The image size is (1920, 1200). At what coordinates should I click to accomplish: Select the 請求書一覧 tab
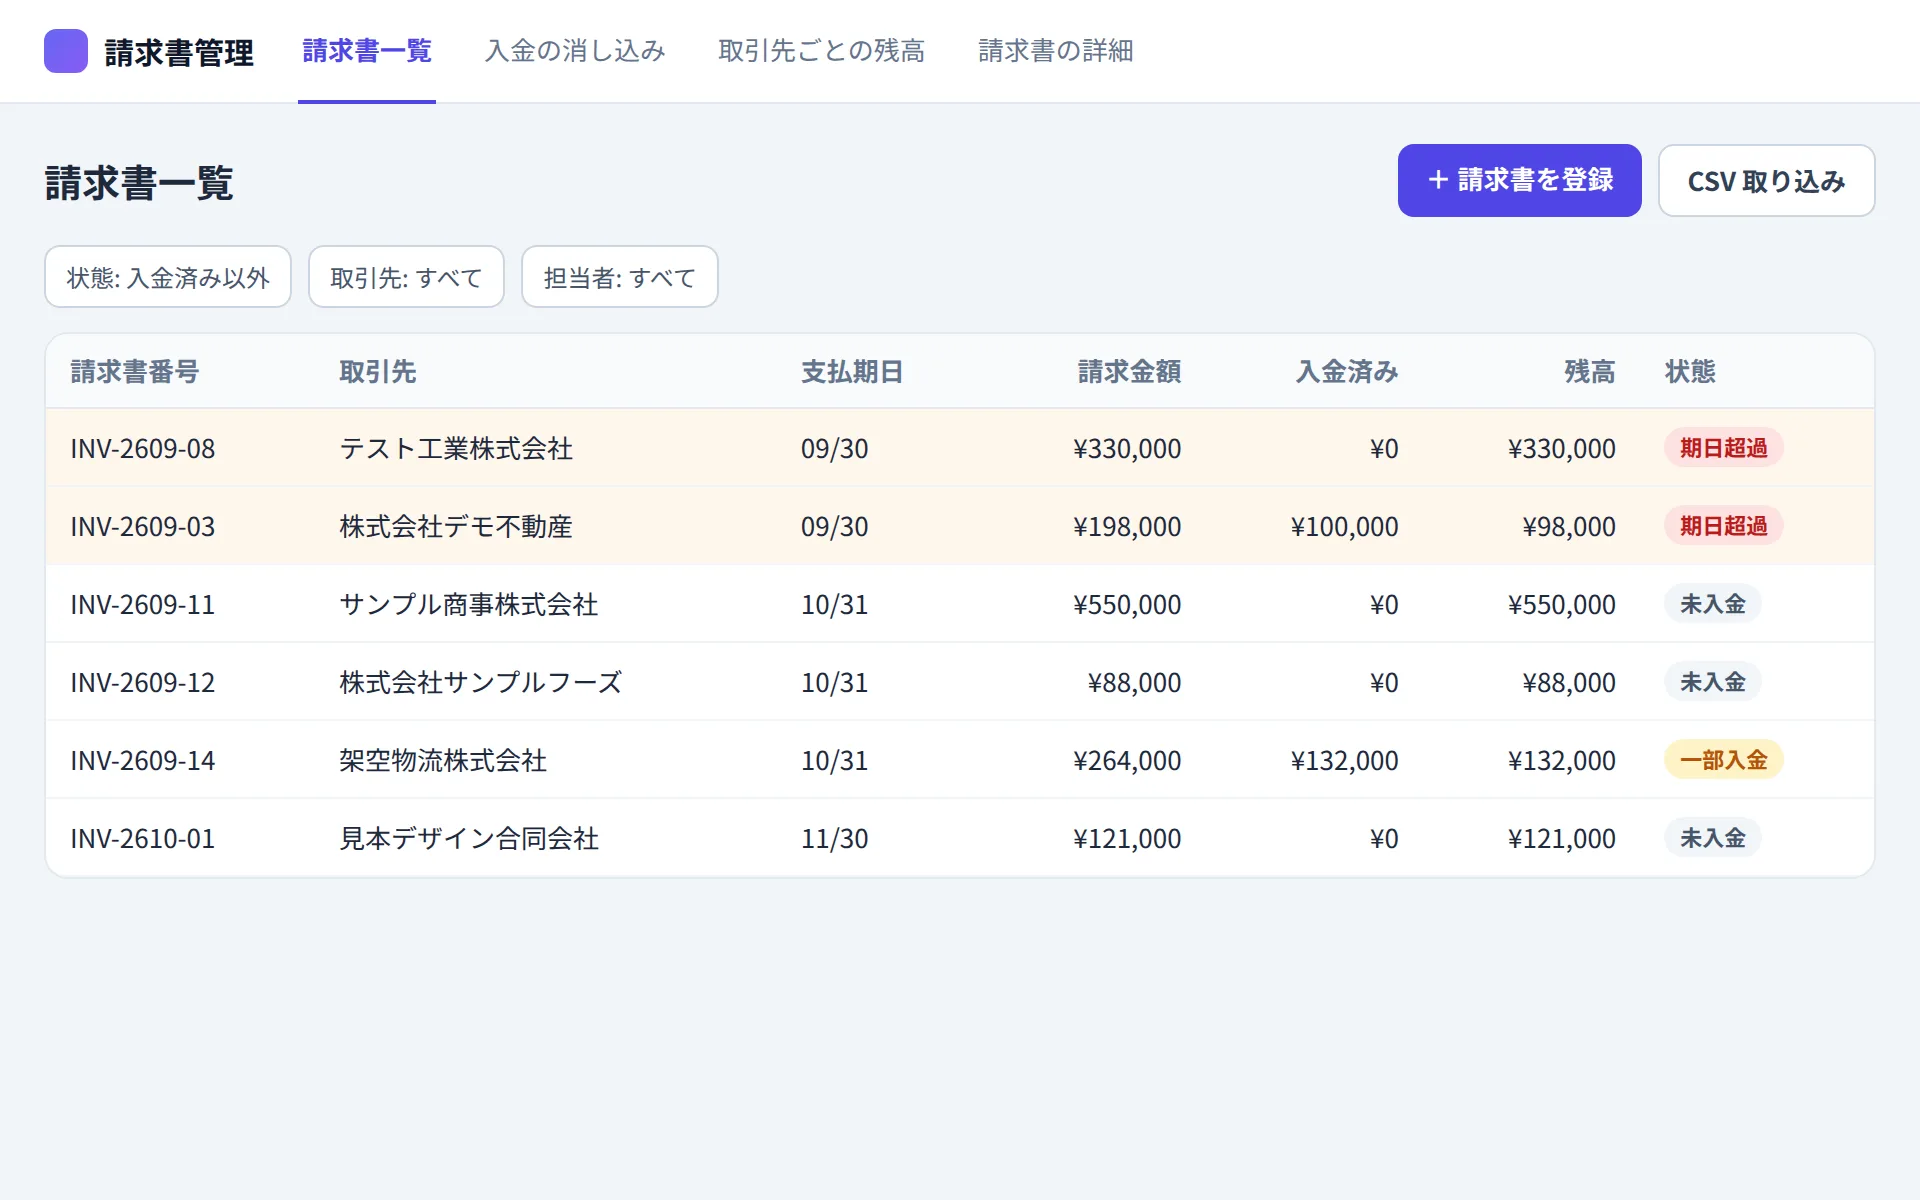coord(367,51)
